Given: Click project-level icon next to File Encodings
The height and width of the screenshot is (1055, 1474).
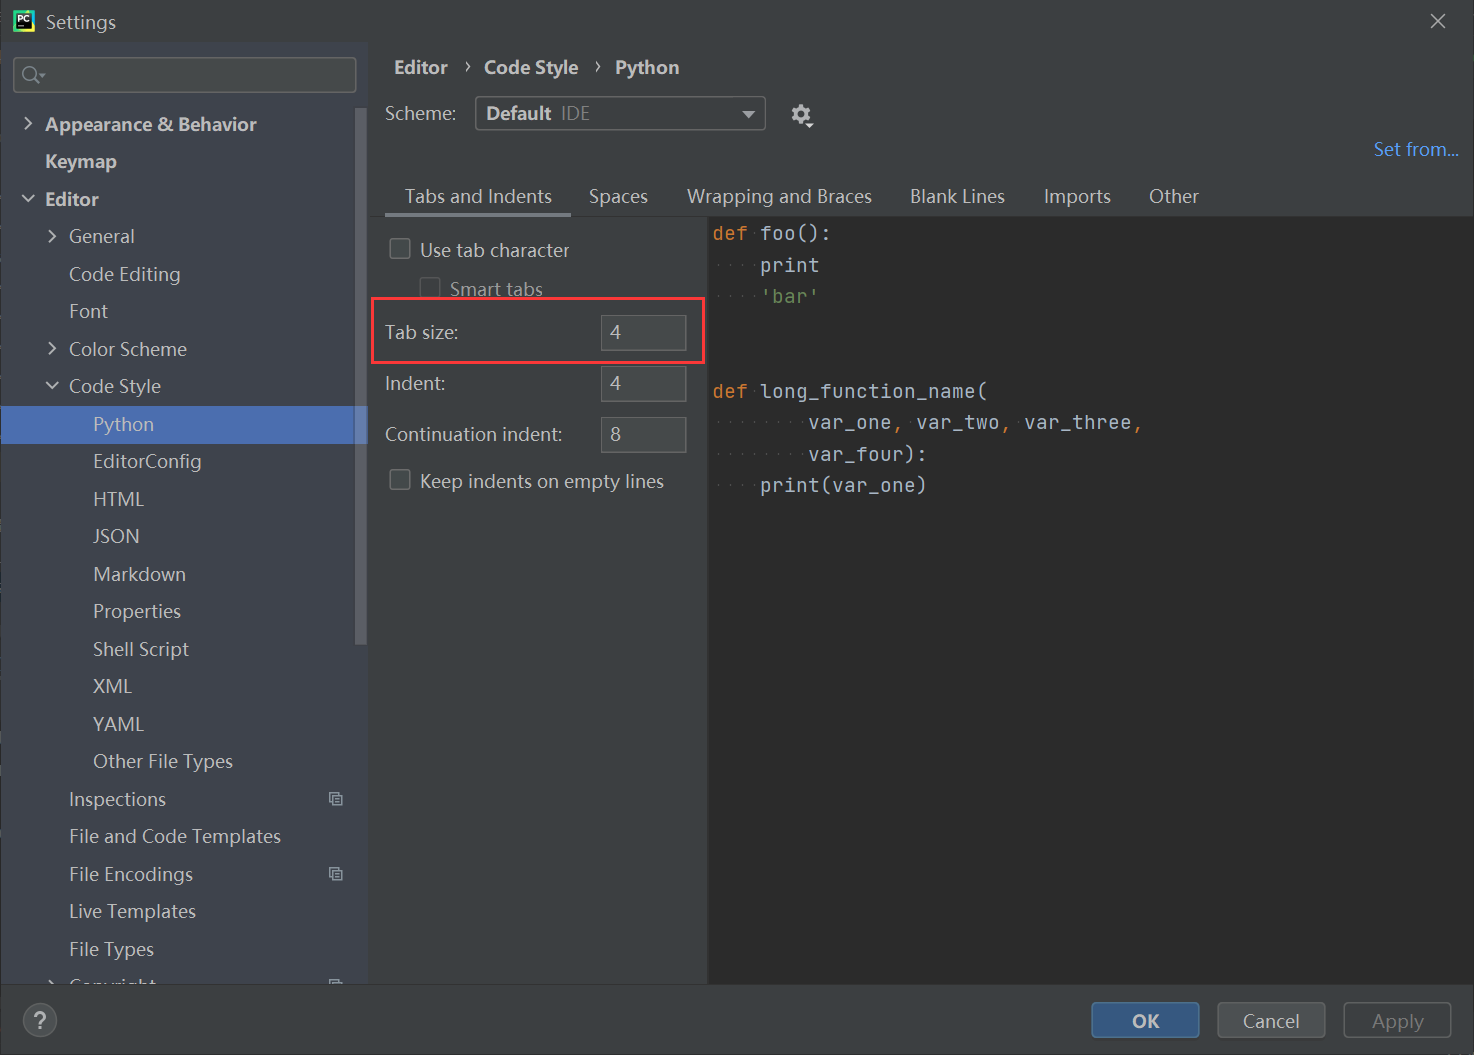Looking at the screenshot, I should coord(336,874).
